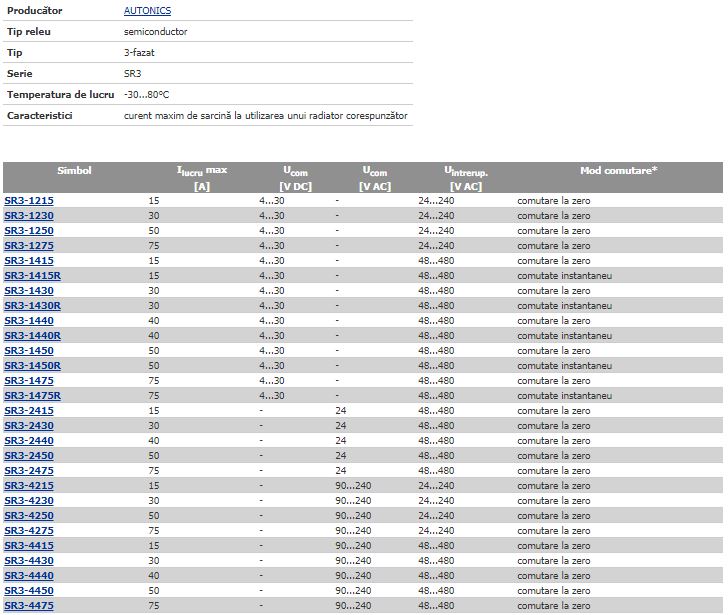Click the SR3-2450 product link
The image size is (728, 615).
pos(29,456)
